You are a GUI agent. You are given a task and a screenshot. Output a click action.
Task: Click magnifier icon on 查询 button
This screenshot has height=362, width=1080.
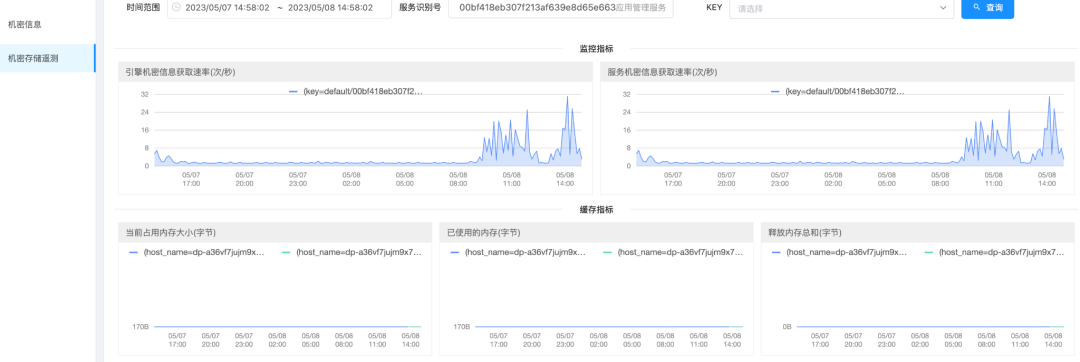[x=977, y=8]
